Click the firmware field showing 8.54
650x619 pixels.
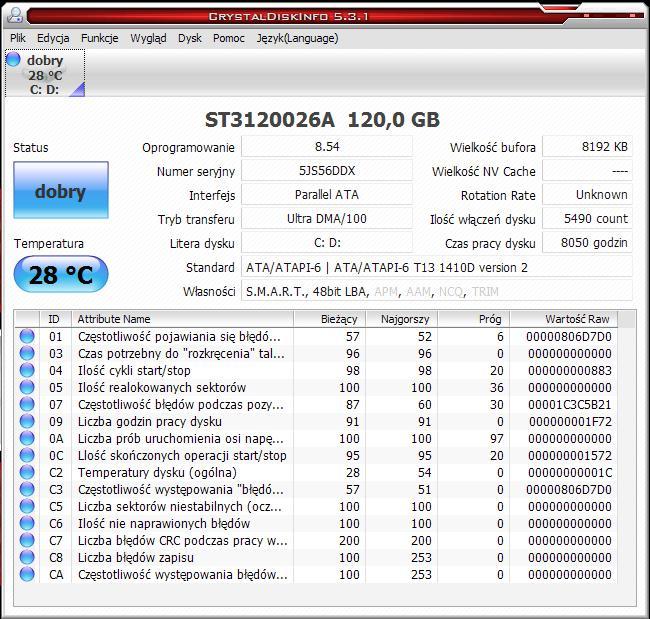327,146
